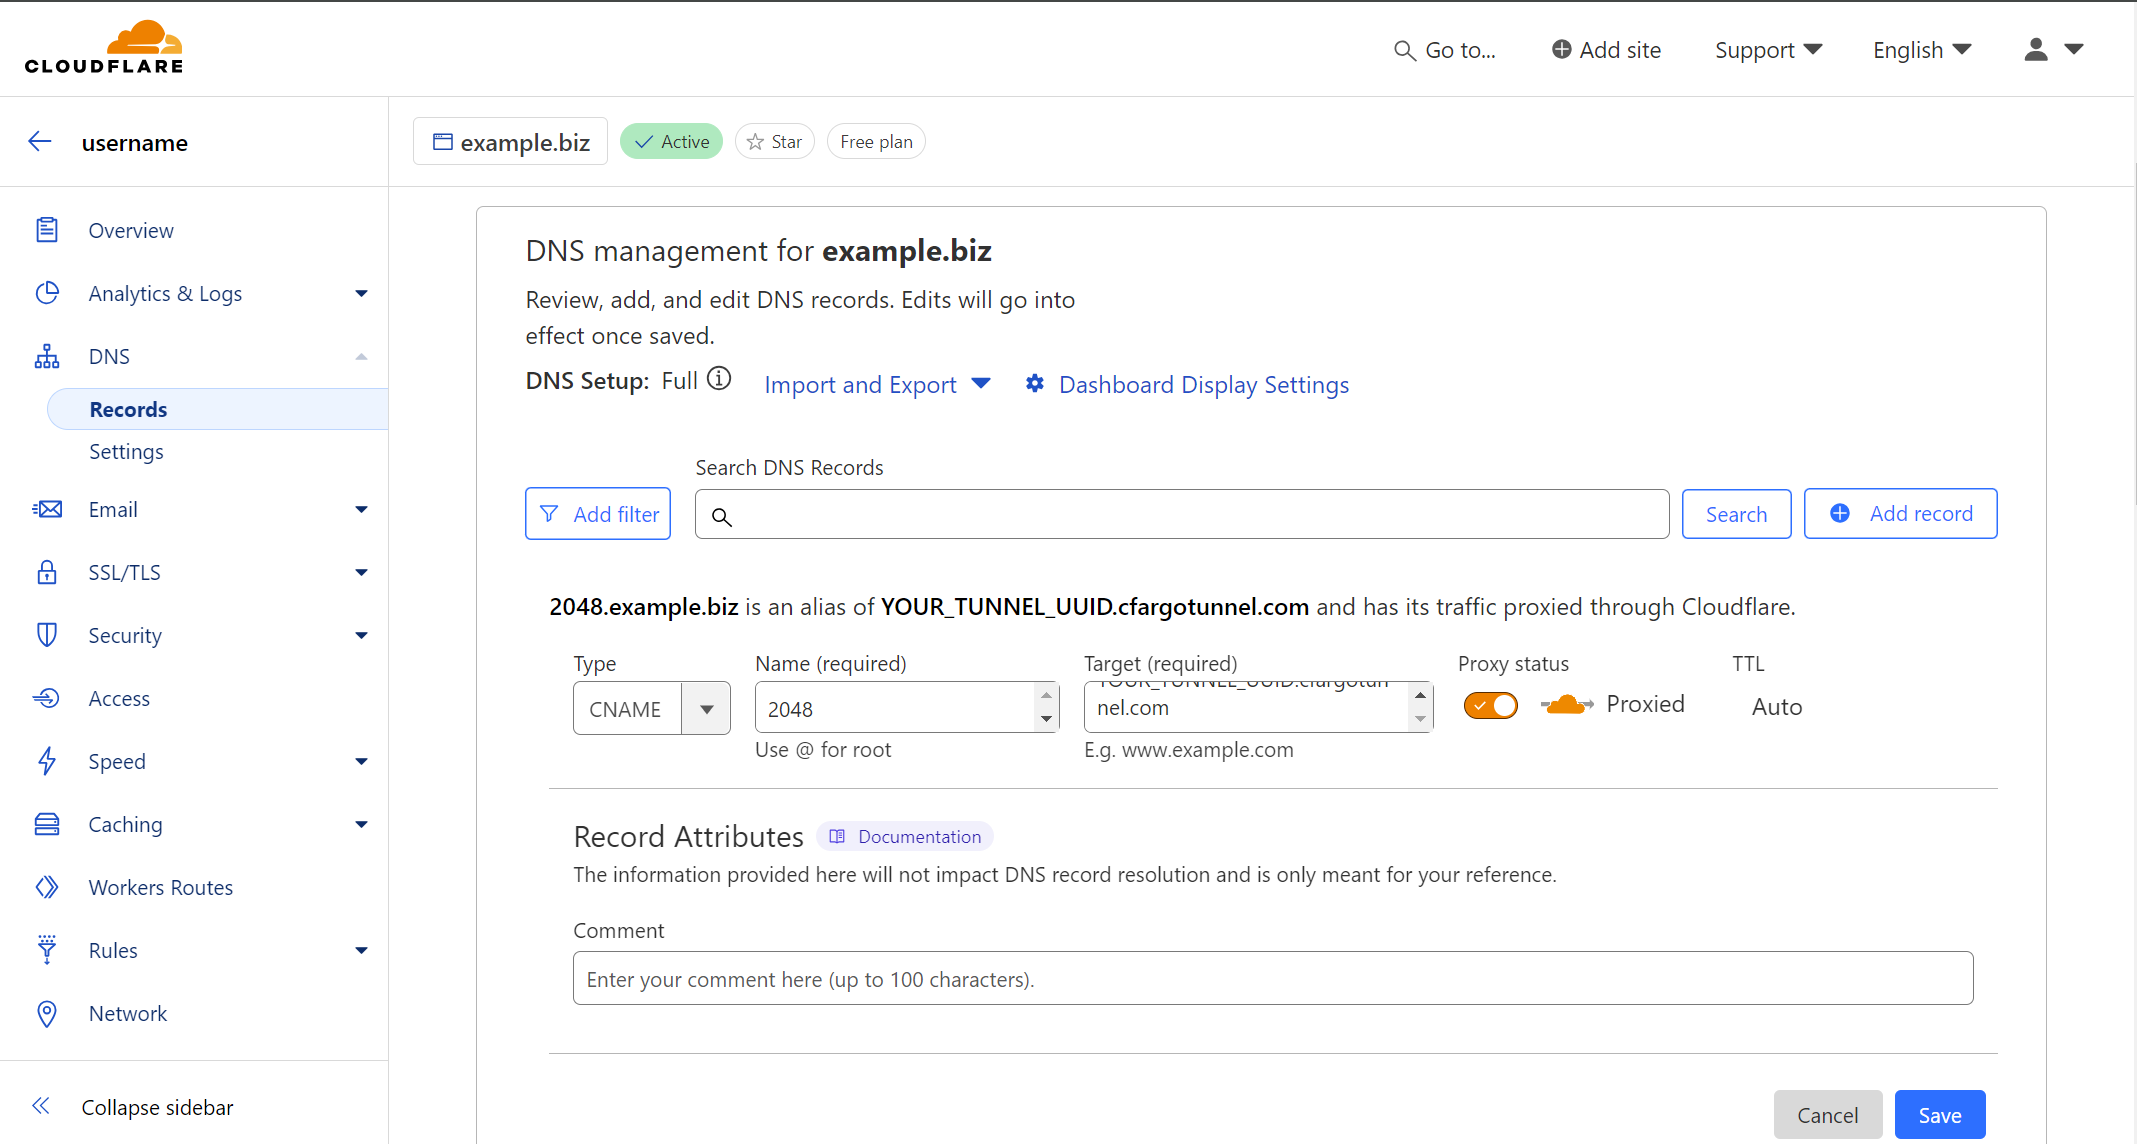Click the Caching storage icon

pos(47,824)
